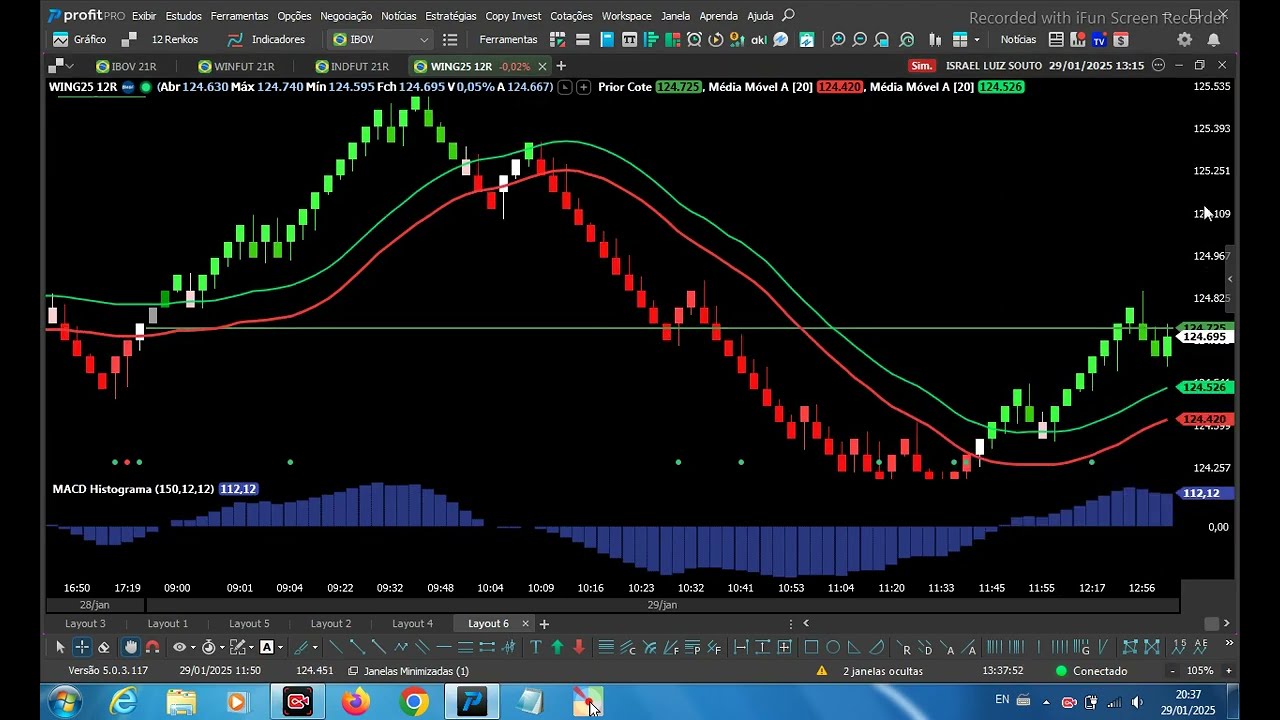Viewport: 1280px width, 720px height.
Task: Open the Estratégias menu
Action: click(450, 16)
